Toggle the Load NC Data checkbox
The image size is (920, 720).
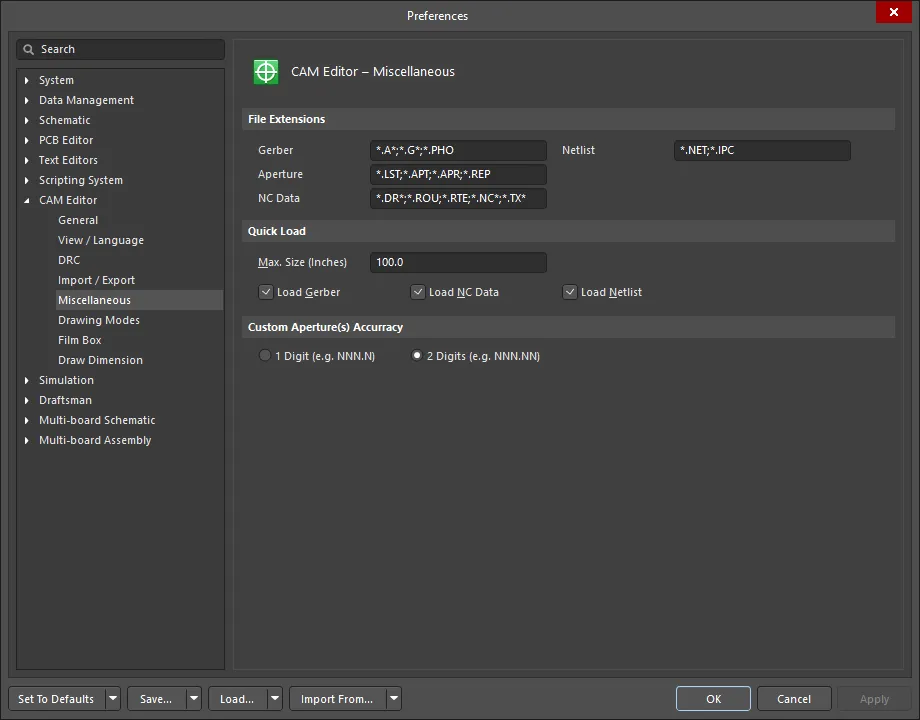coord(418,292)
